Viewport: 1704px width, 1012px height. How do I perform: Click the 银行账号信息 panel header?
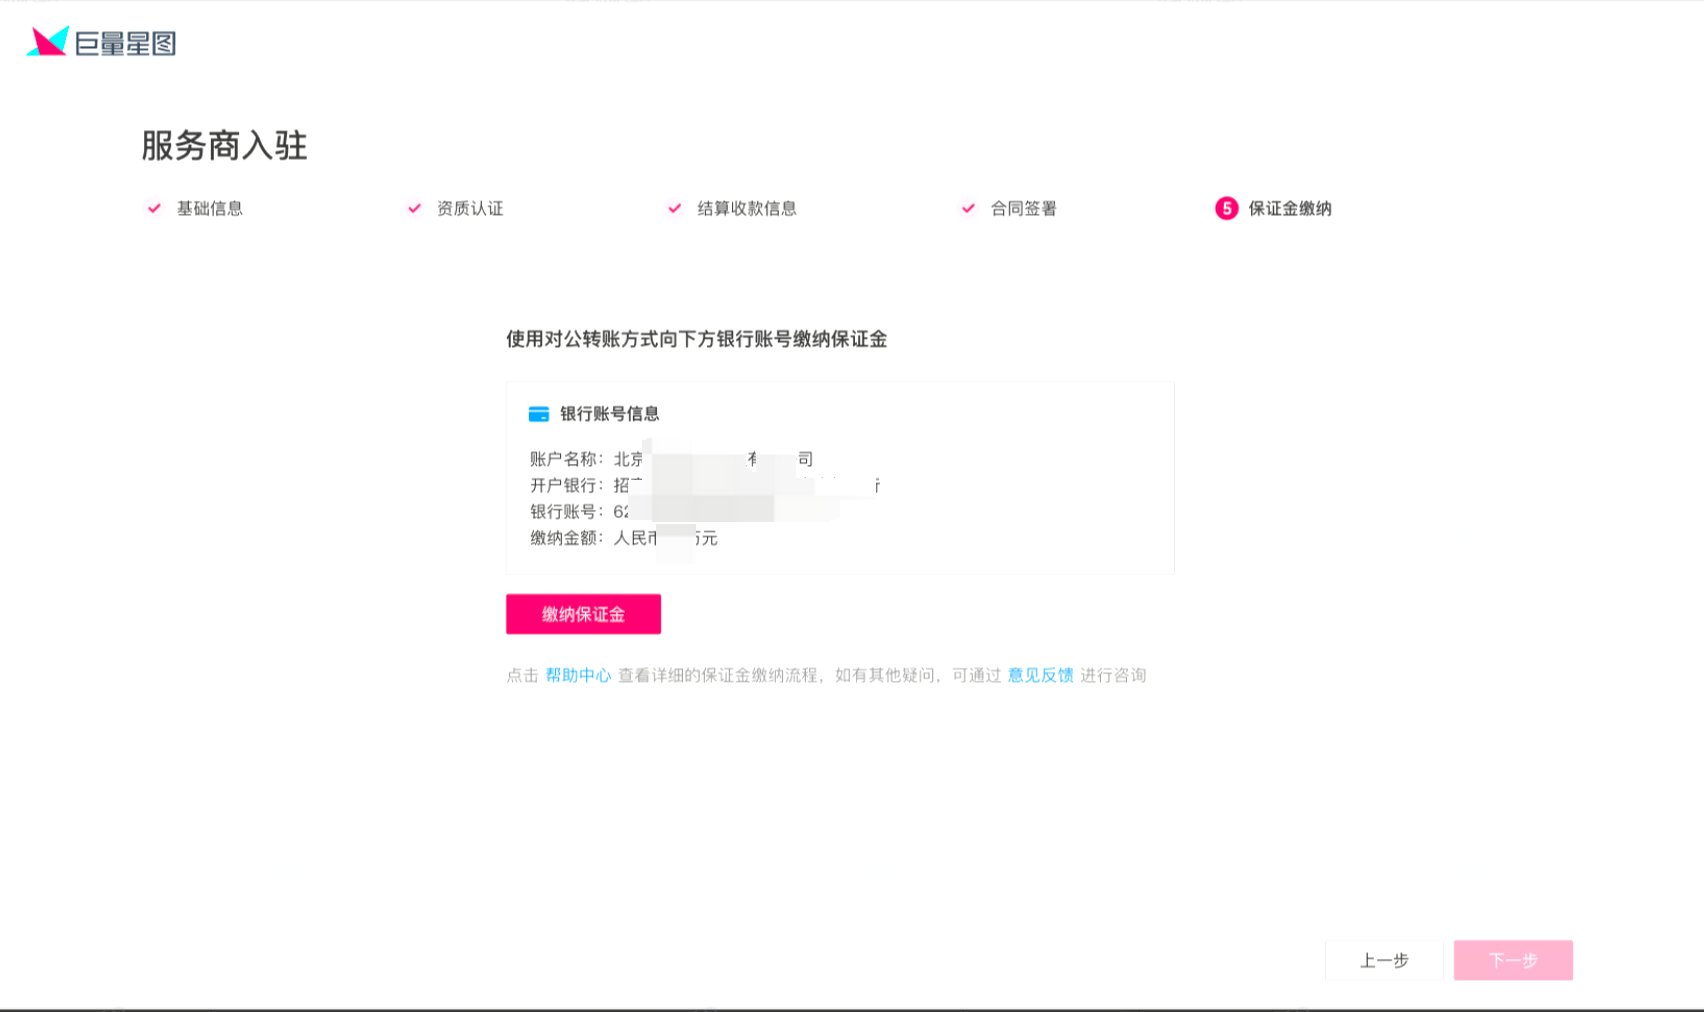click(610, 412)
